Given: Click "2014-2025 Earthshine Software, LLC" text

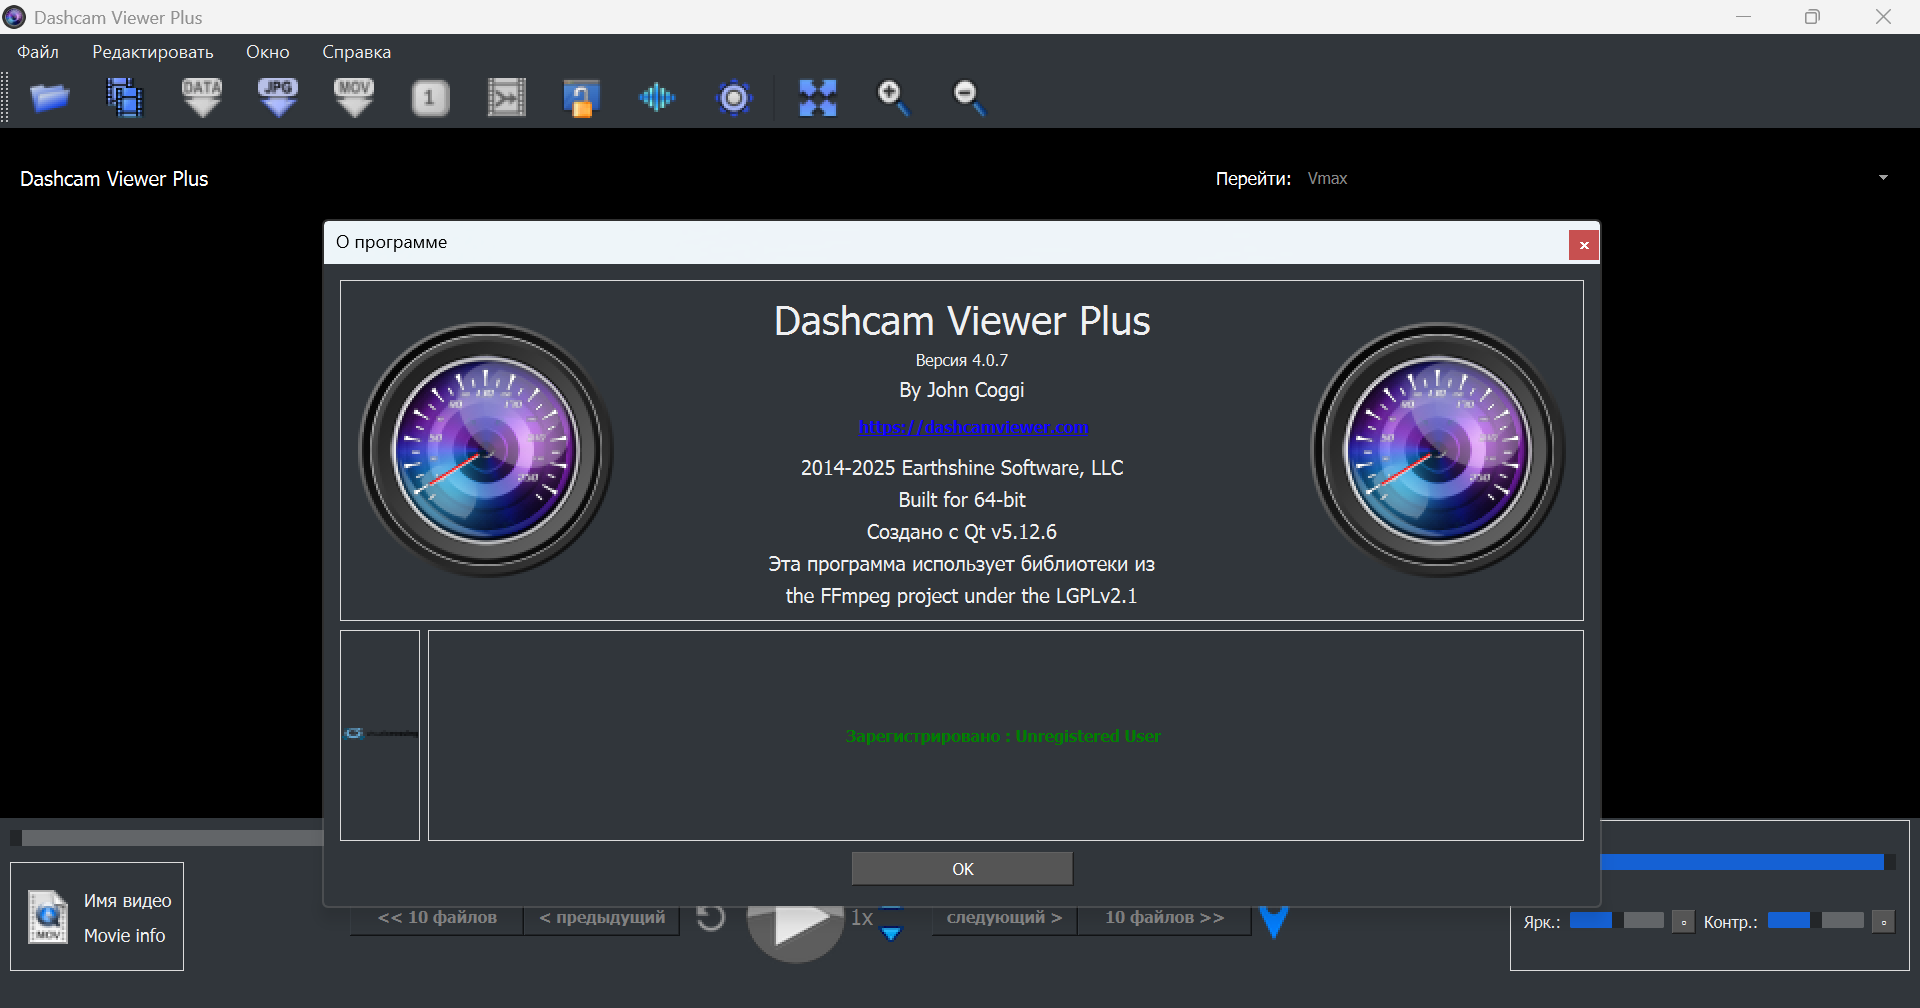Looking at the screenshot, I should pos(962,468).
